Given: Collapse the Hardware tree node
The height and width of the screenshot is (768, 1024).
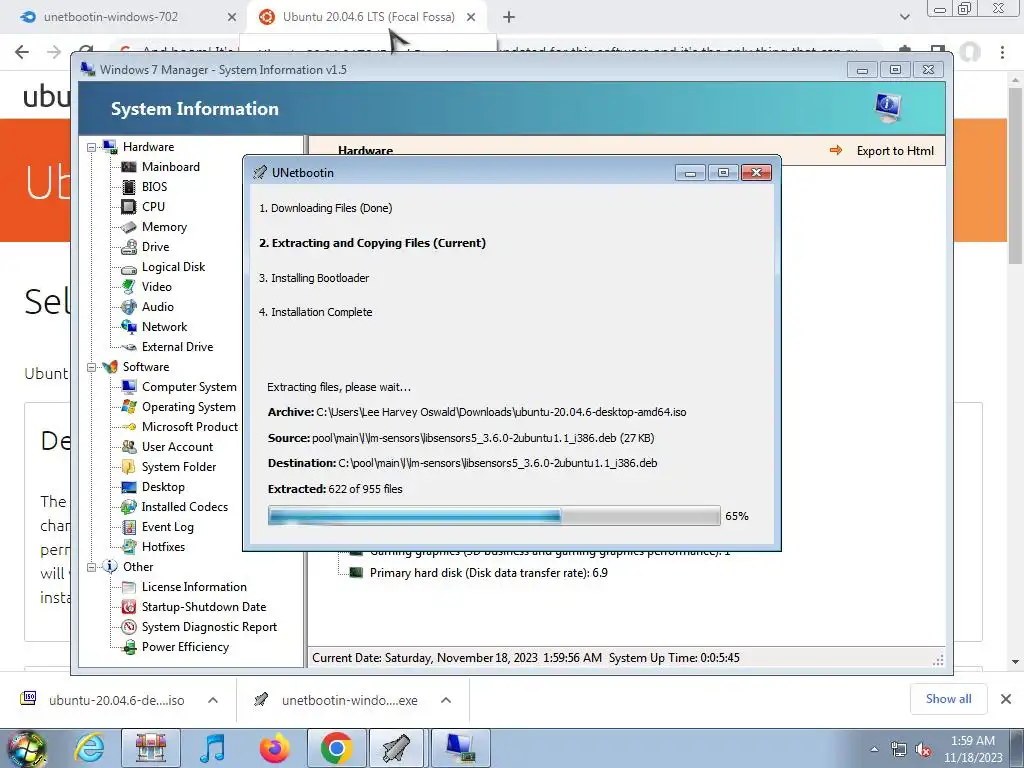Looking at the screenshot, I should (91, 148).
